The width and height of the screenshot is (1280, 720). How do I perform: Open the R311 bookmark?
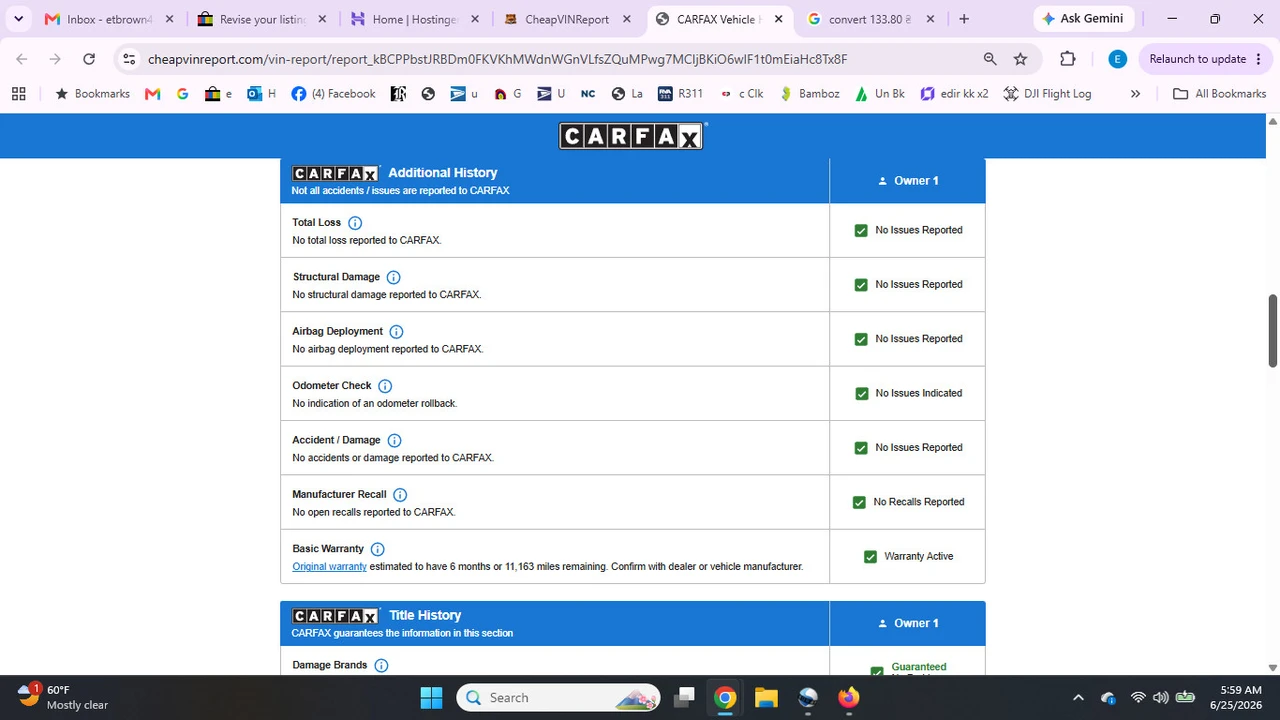point(681,94)
